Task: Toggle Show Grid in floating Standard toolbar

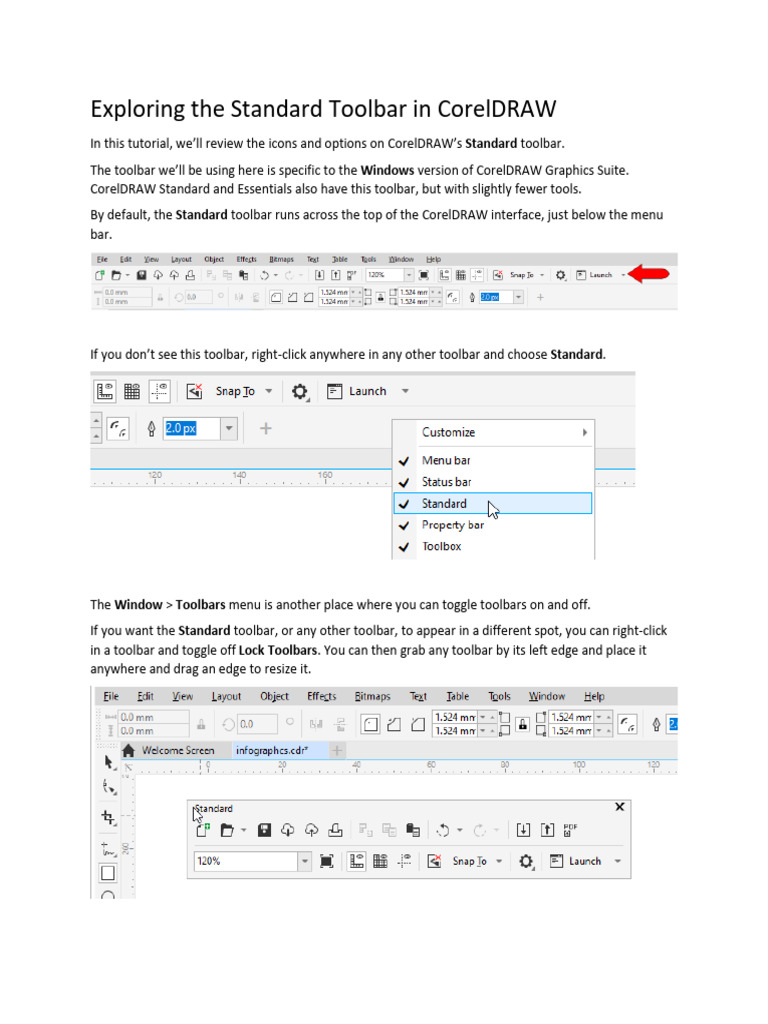Action: 380,861
